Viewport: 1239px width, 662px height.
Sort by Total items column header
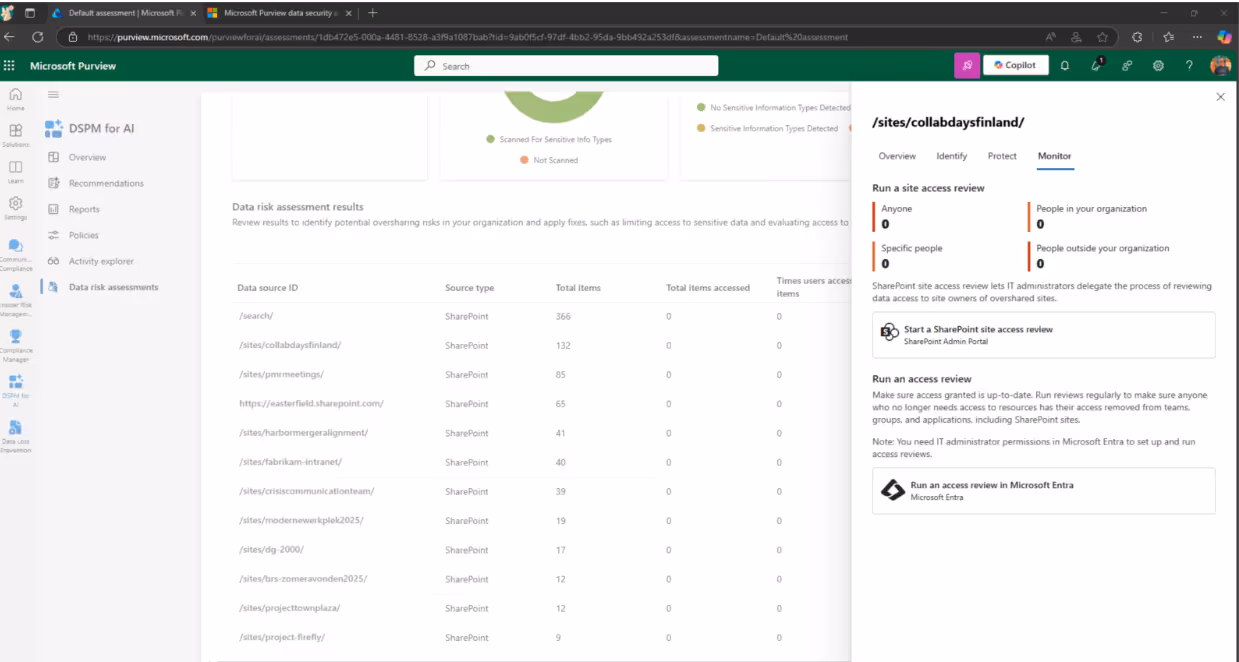(x=578, y=288)
